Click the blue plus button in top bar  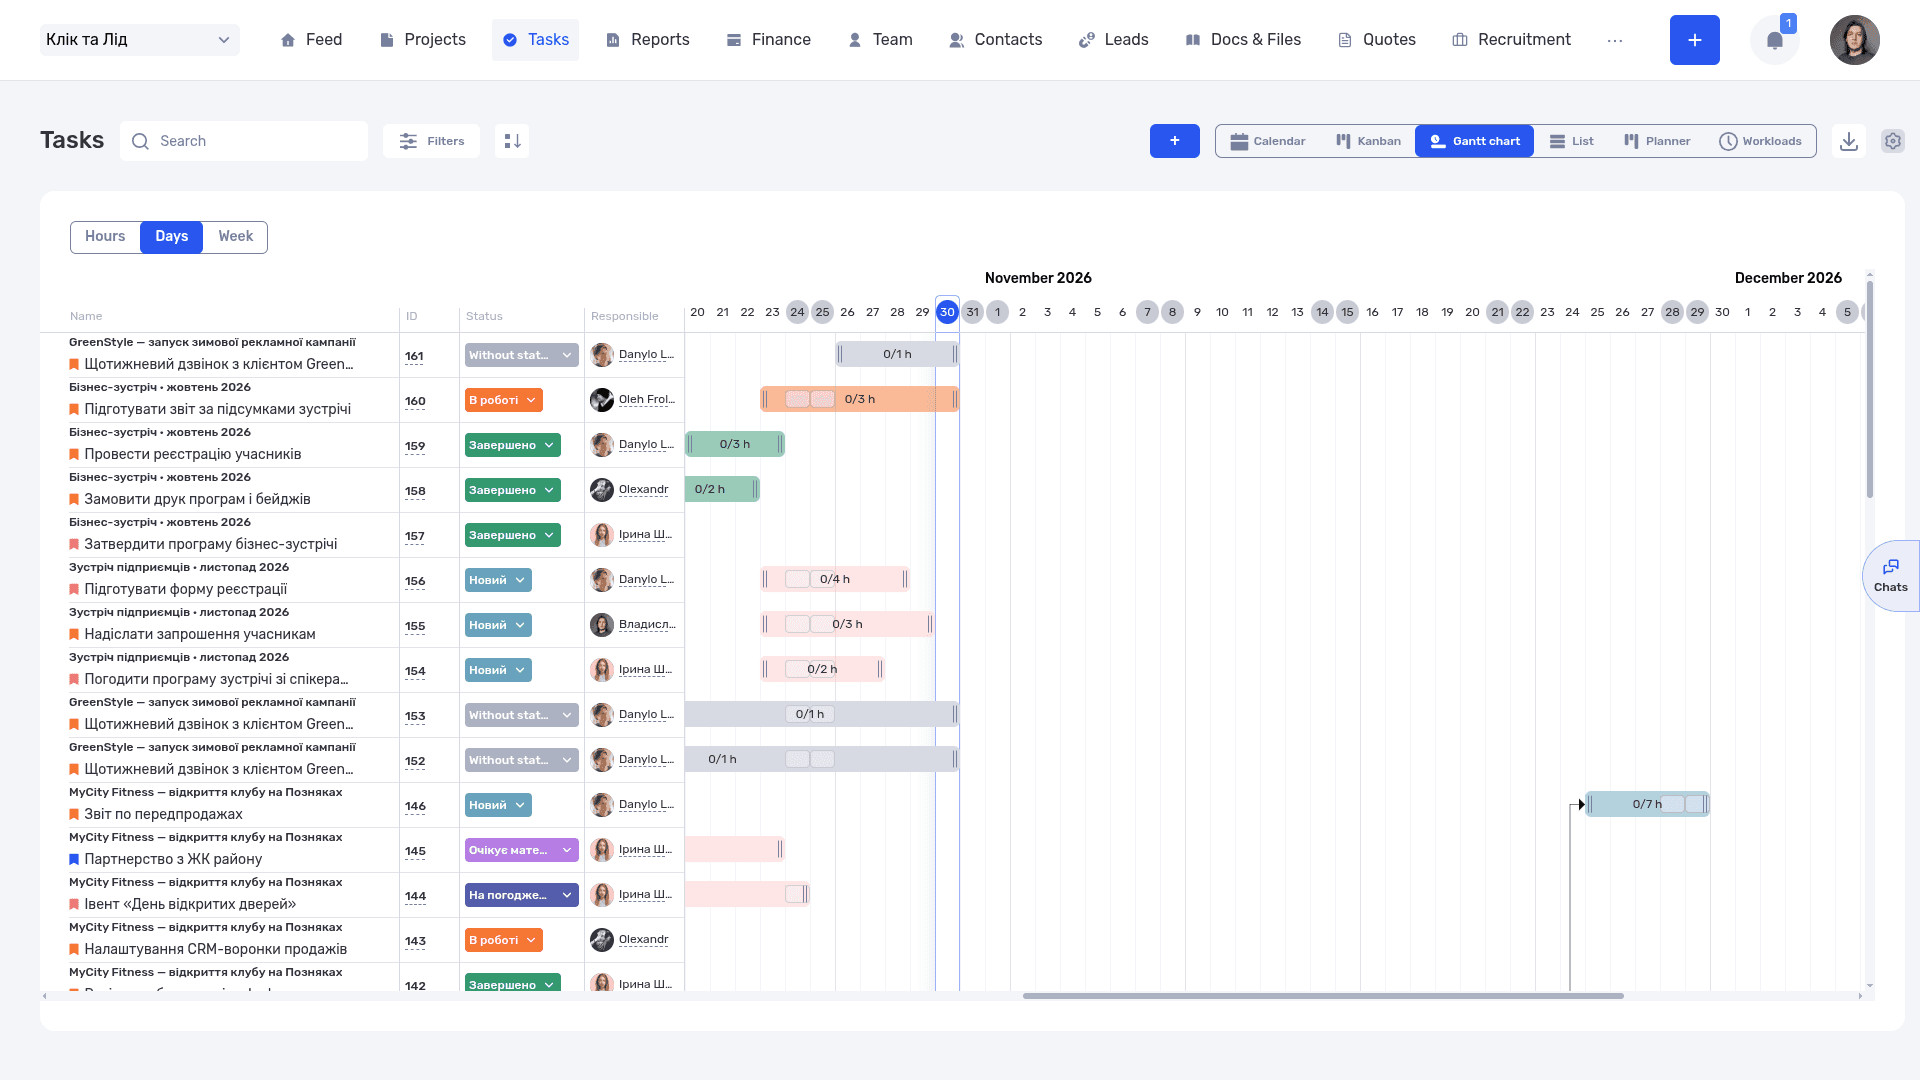point(1694,40)
